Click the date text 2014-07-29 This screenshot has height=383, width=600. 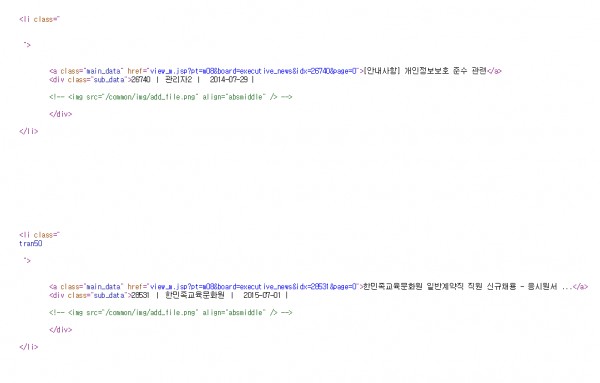(x=229, y=80)
